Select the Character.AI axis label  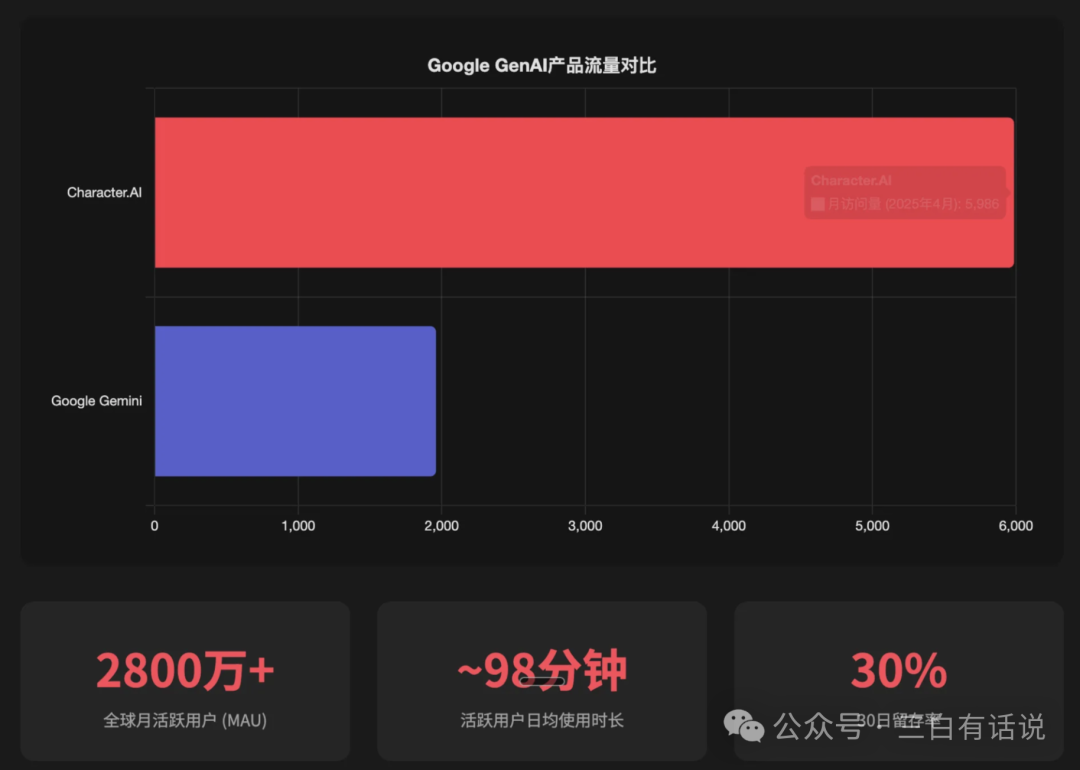104,192
